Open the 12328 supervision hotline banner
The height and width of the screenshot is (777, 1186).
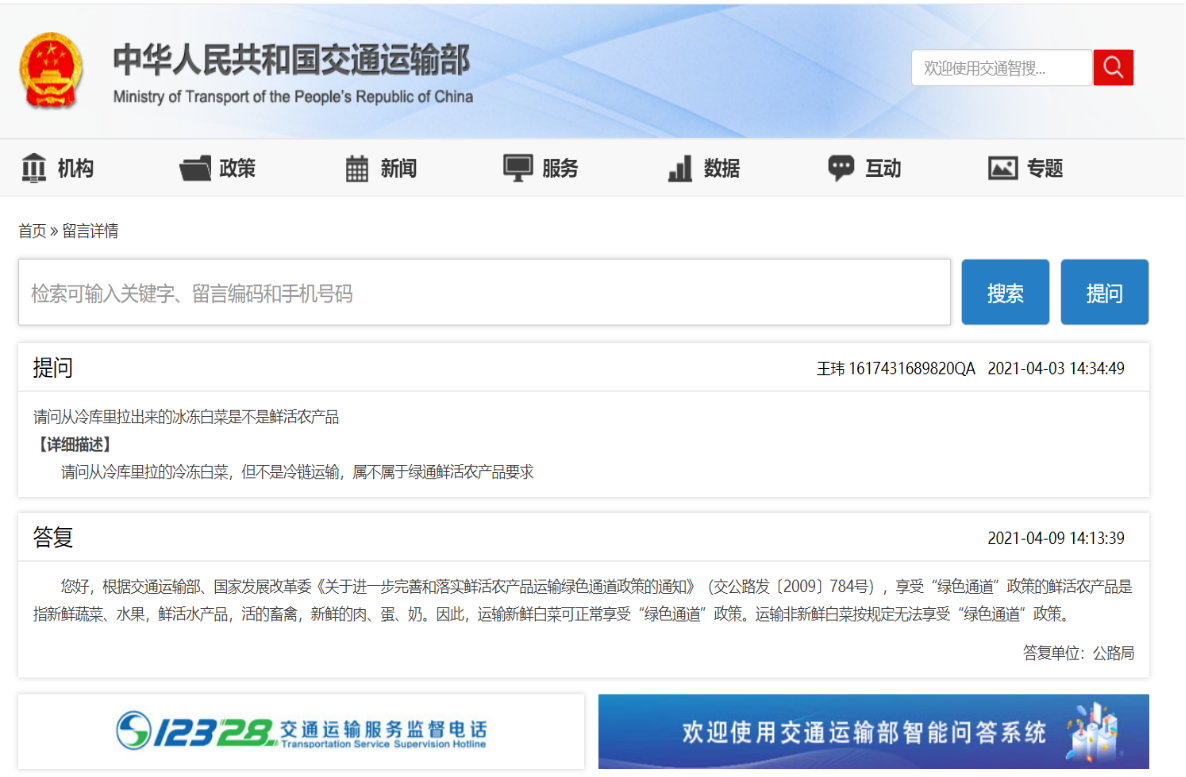tap(301, 731)
